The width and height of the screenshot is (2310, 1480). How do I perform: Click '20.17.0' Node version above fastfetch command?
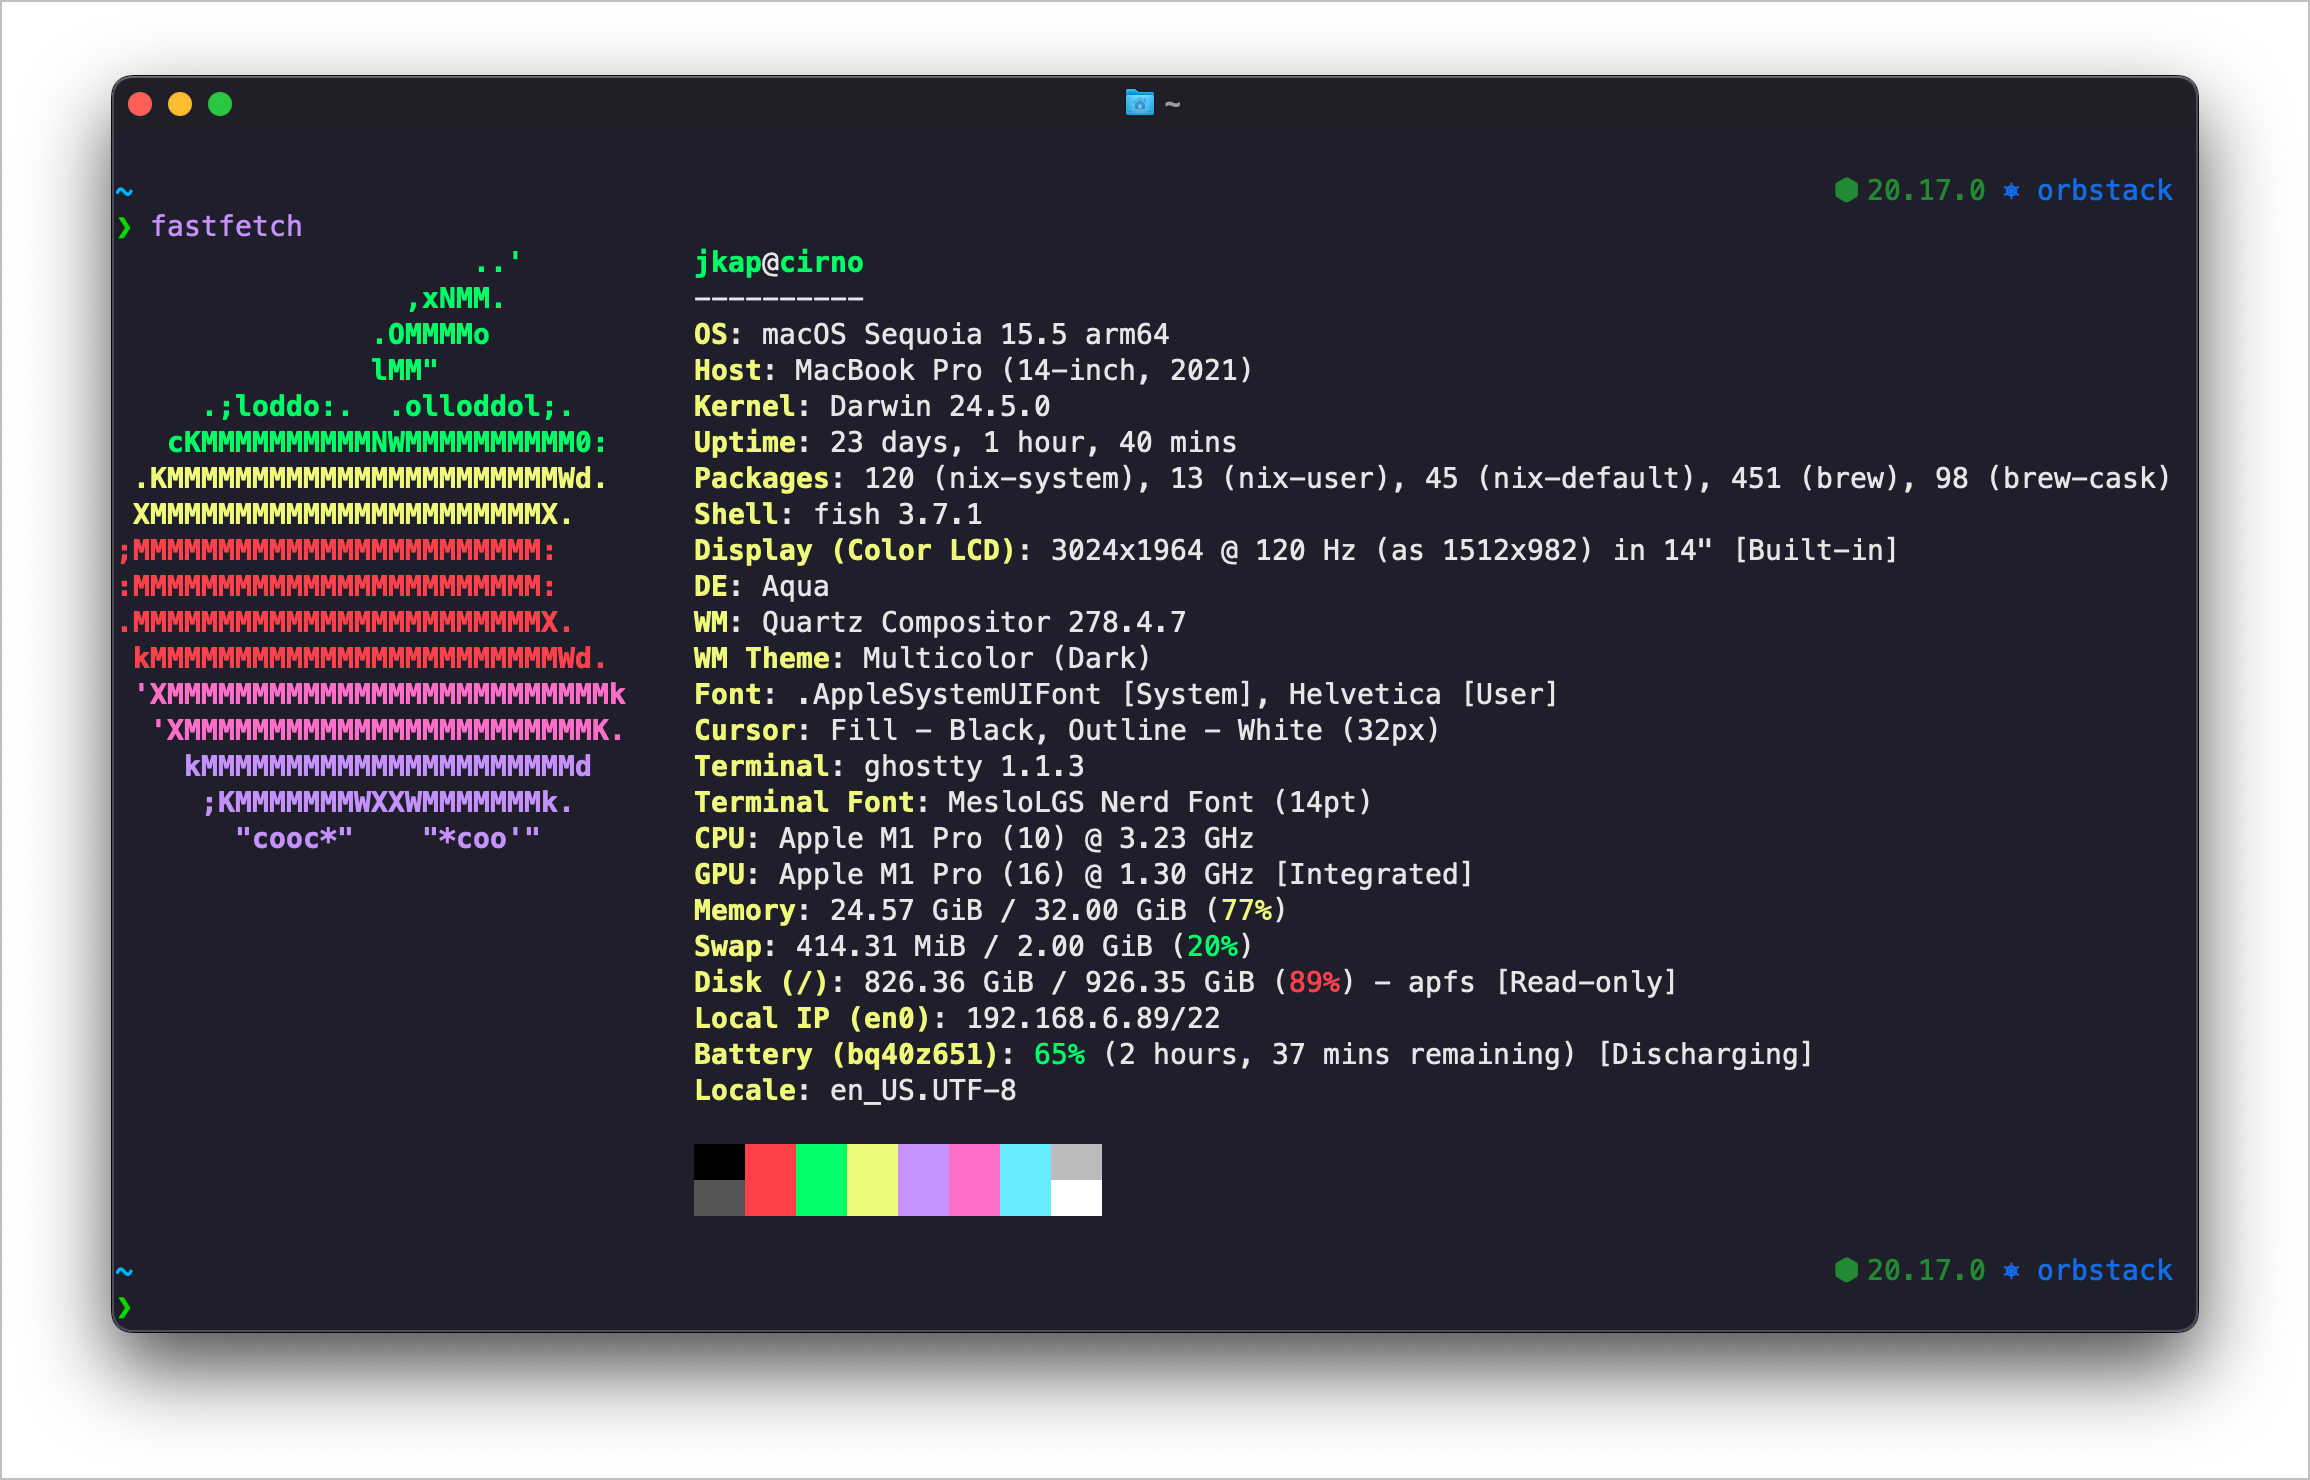click(1926, 191)
